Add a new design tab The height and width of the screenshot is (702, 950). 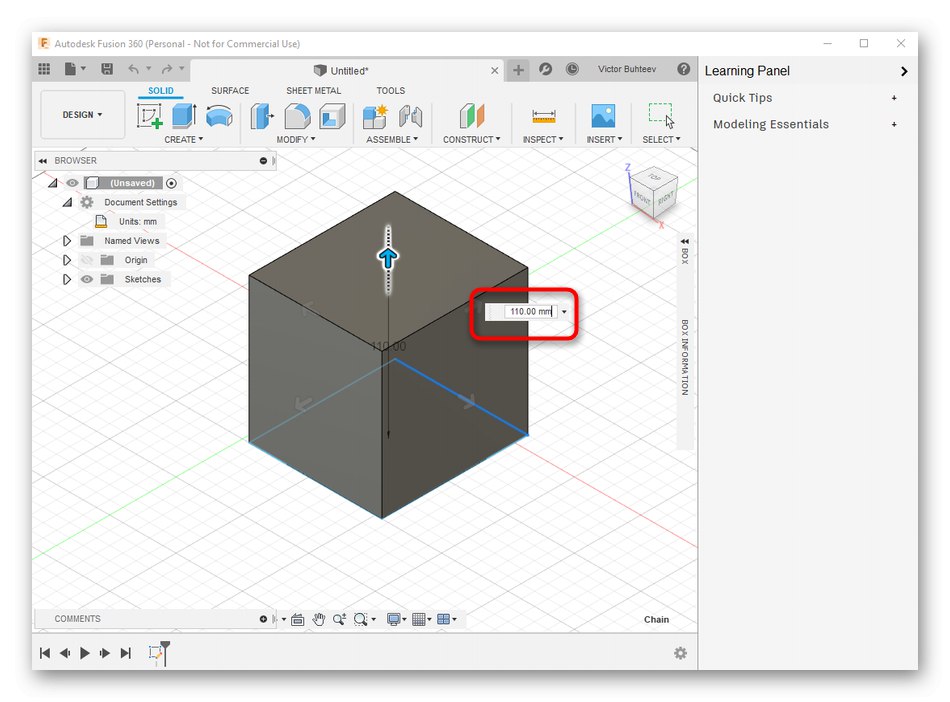pos(518,70)
